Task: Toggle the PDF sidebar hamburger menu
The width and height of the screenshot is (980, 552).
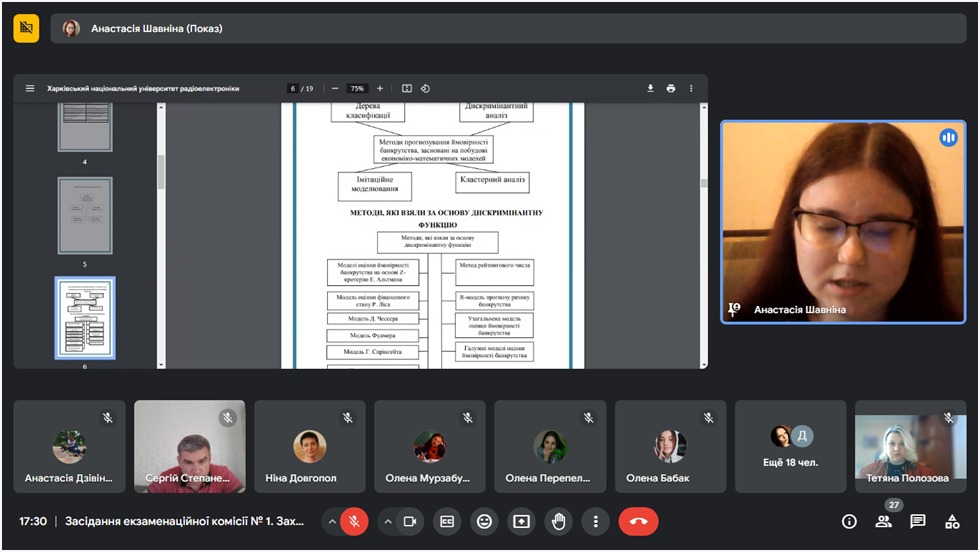Action: (30, 88)
